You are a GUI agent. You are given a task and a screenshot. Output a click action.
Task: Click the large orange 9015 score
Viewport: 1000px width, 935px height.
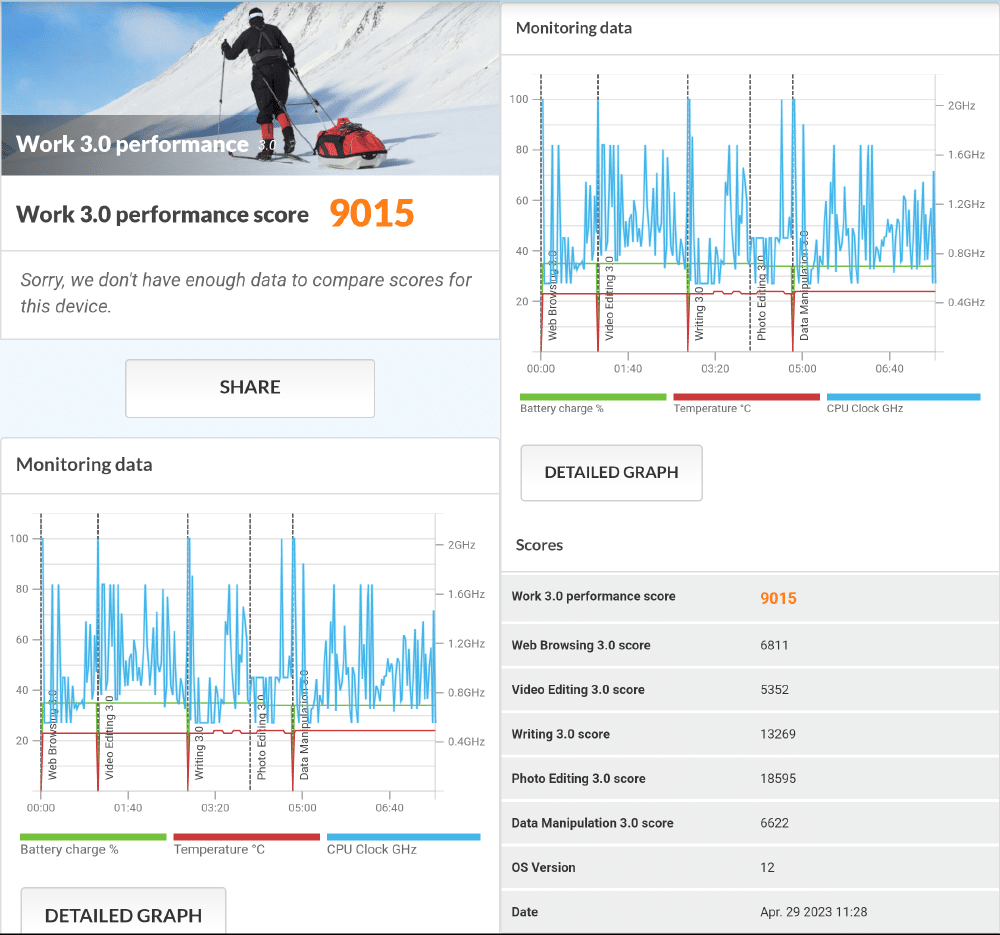click(372, 214)
